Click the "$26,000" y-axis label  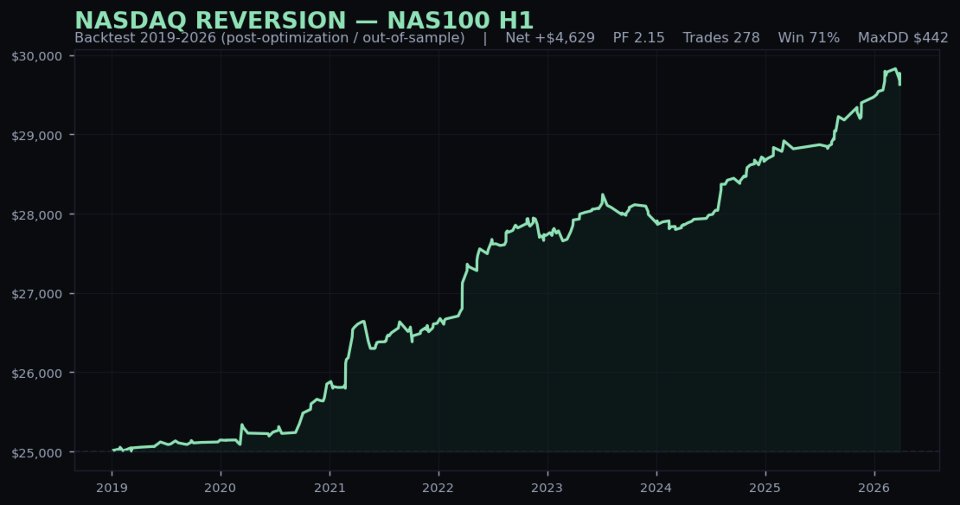click(x=37, y=373)
